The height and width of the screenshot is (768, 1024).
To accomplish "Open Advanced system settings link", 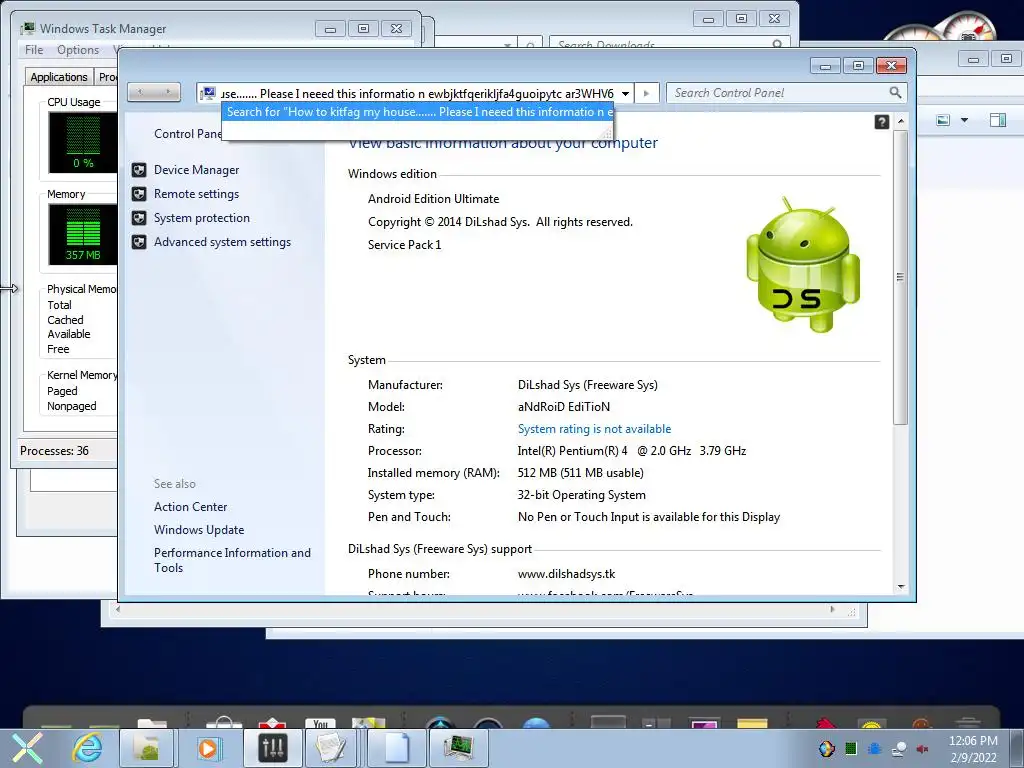I will point(222,242).
